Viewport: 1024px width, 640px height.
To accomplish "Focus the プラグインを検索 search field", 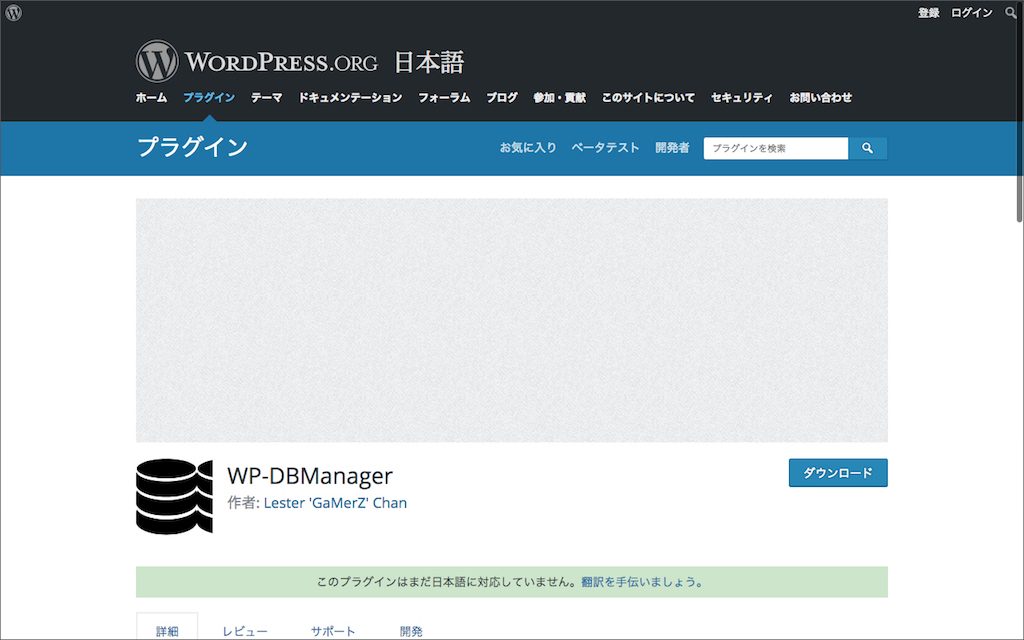I will pos(776,148).
